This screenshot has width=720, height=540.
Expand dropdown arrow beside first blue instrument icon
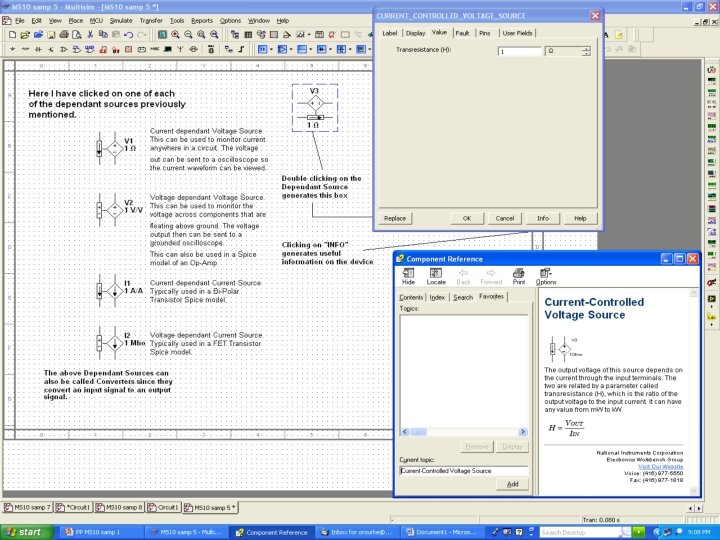click(x=271, y=49)
